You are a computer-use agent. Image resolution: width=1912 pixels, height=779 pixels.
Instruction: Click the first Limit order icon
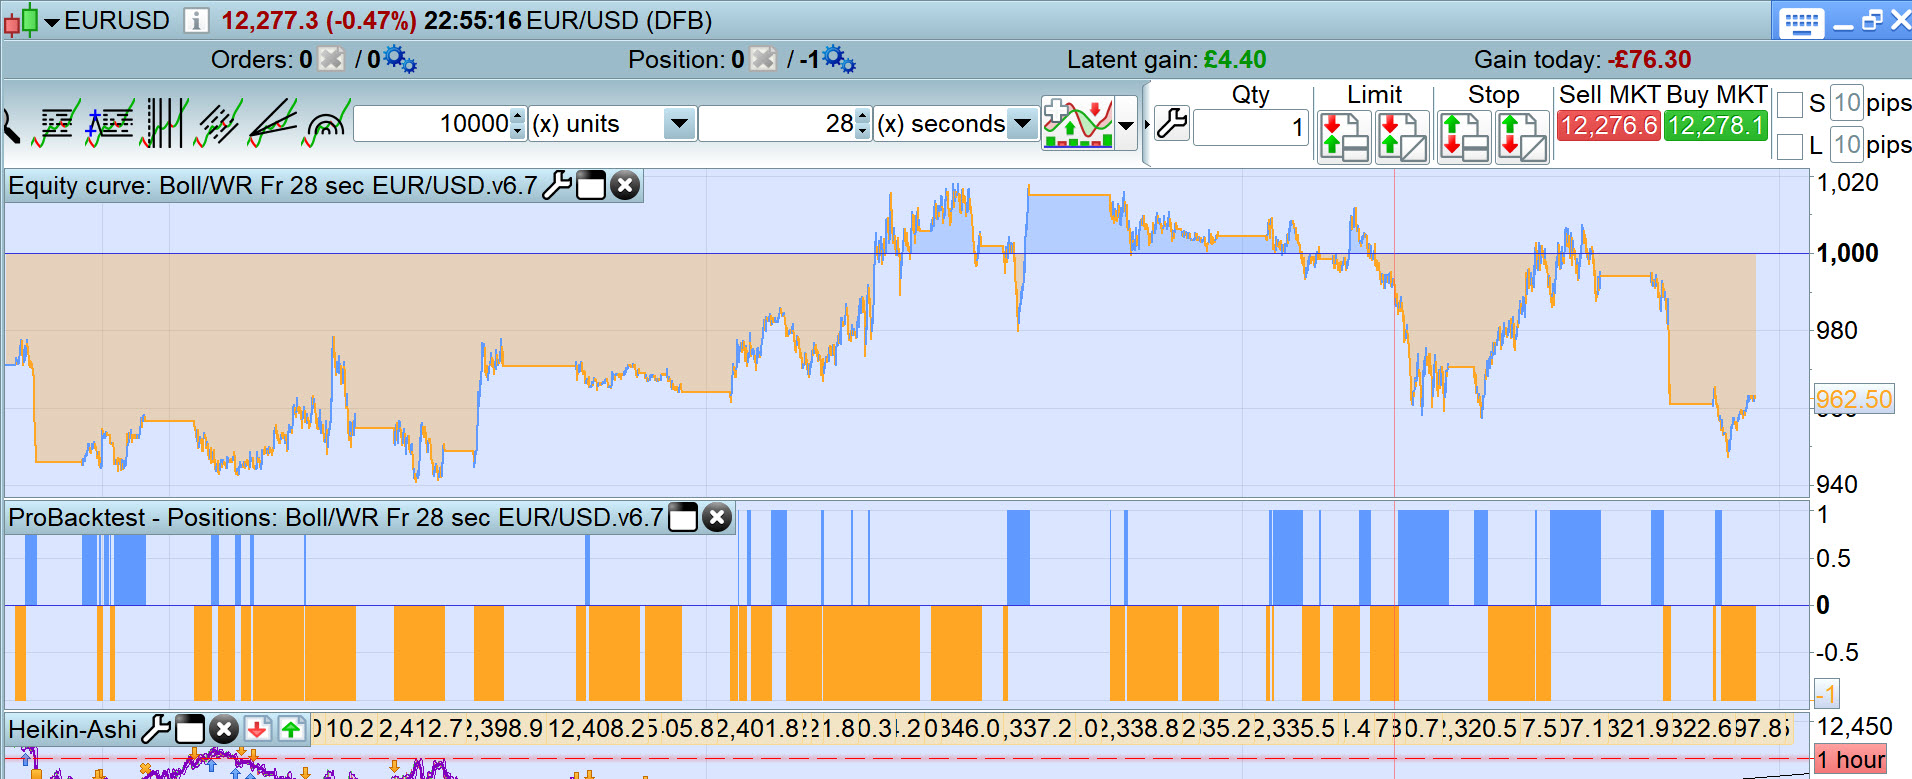[1344, 137]
